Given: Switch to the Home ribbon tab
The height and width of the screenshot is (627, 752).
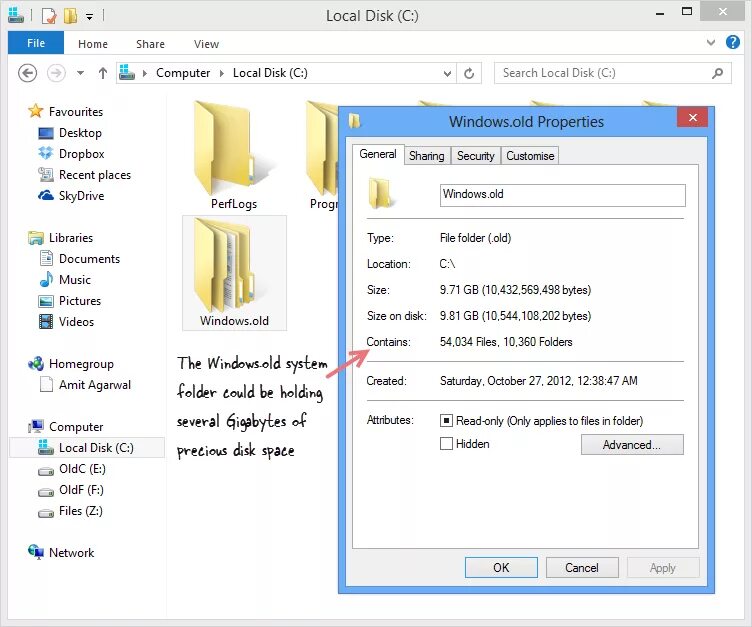Looking at the screenshot, I should 93,44.
